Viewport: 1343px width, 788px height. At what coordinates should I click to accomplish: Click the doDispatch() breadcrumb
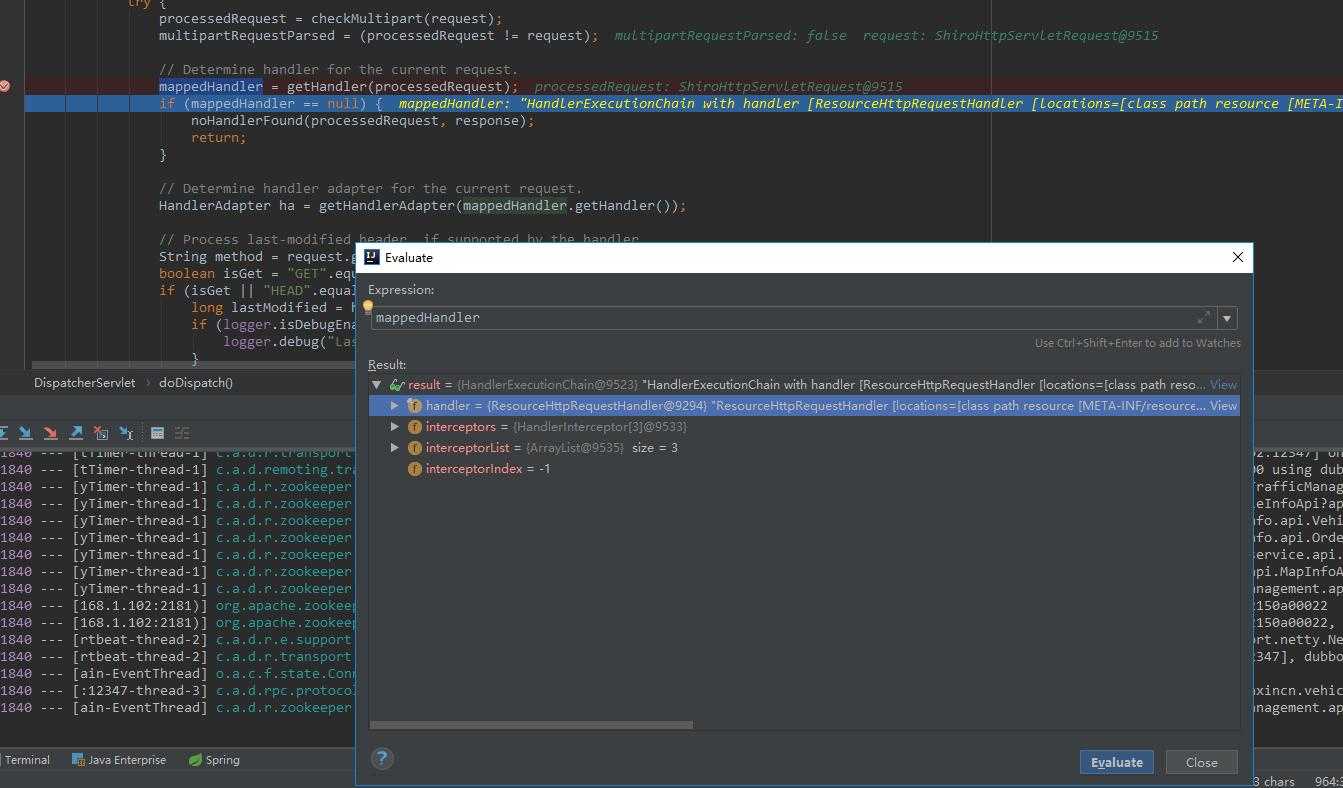coord(196,383)
